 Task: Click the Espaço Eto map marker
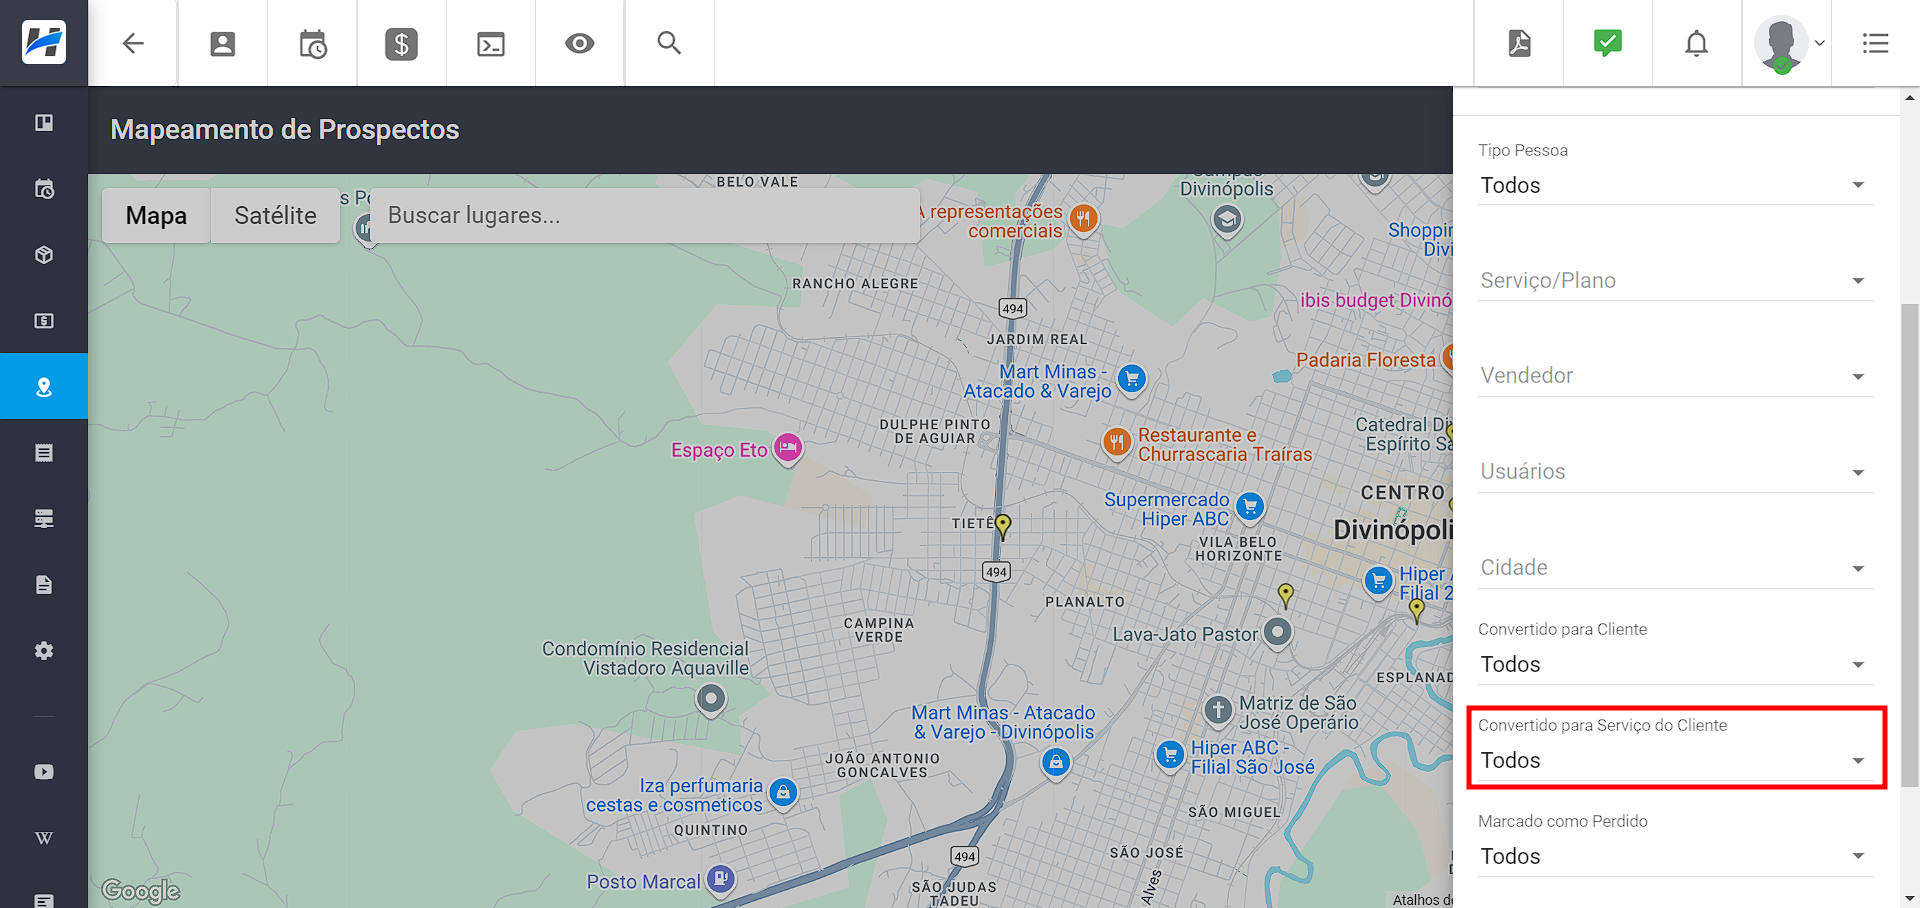pos(788,447)
